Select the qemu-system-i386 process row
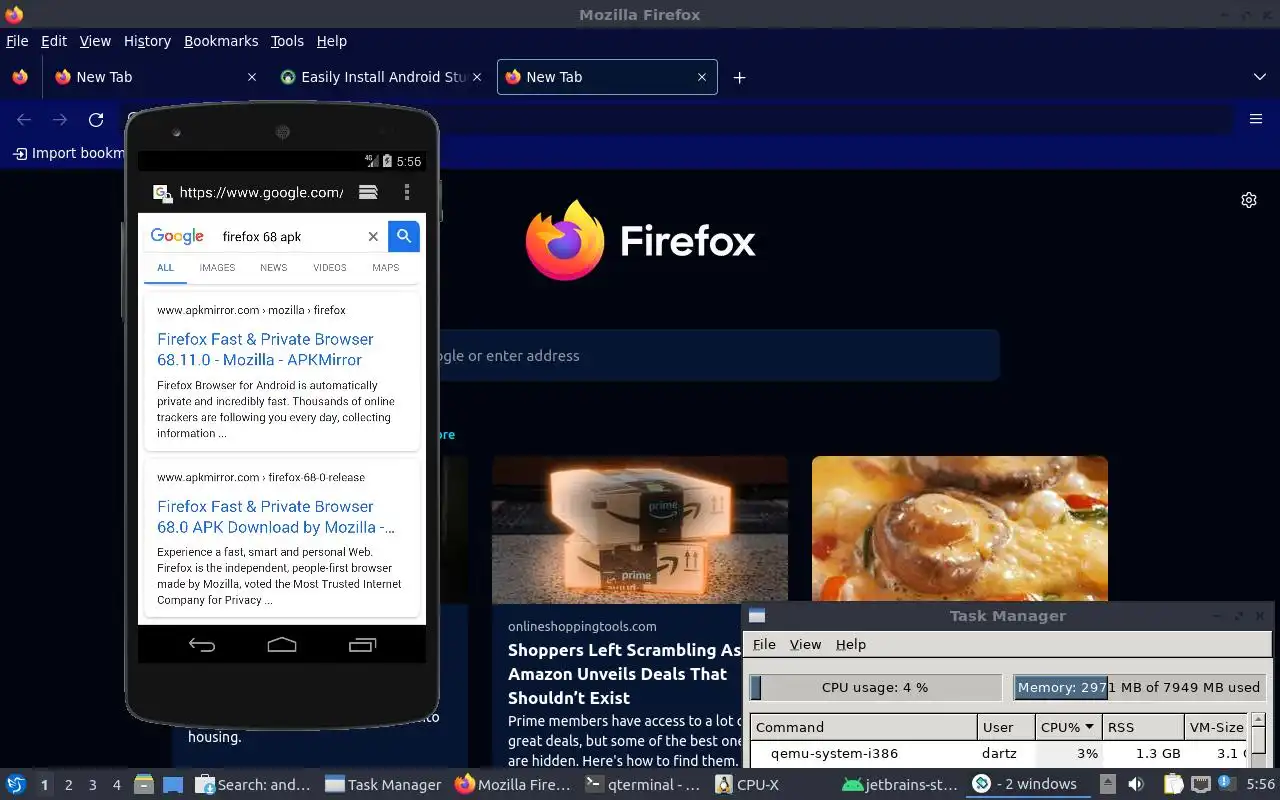Image resolution: width=1280 pixels, height=800 pixels. pos(1000,753)
